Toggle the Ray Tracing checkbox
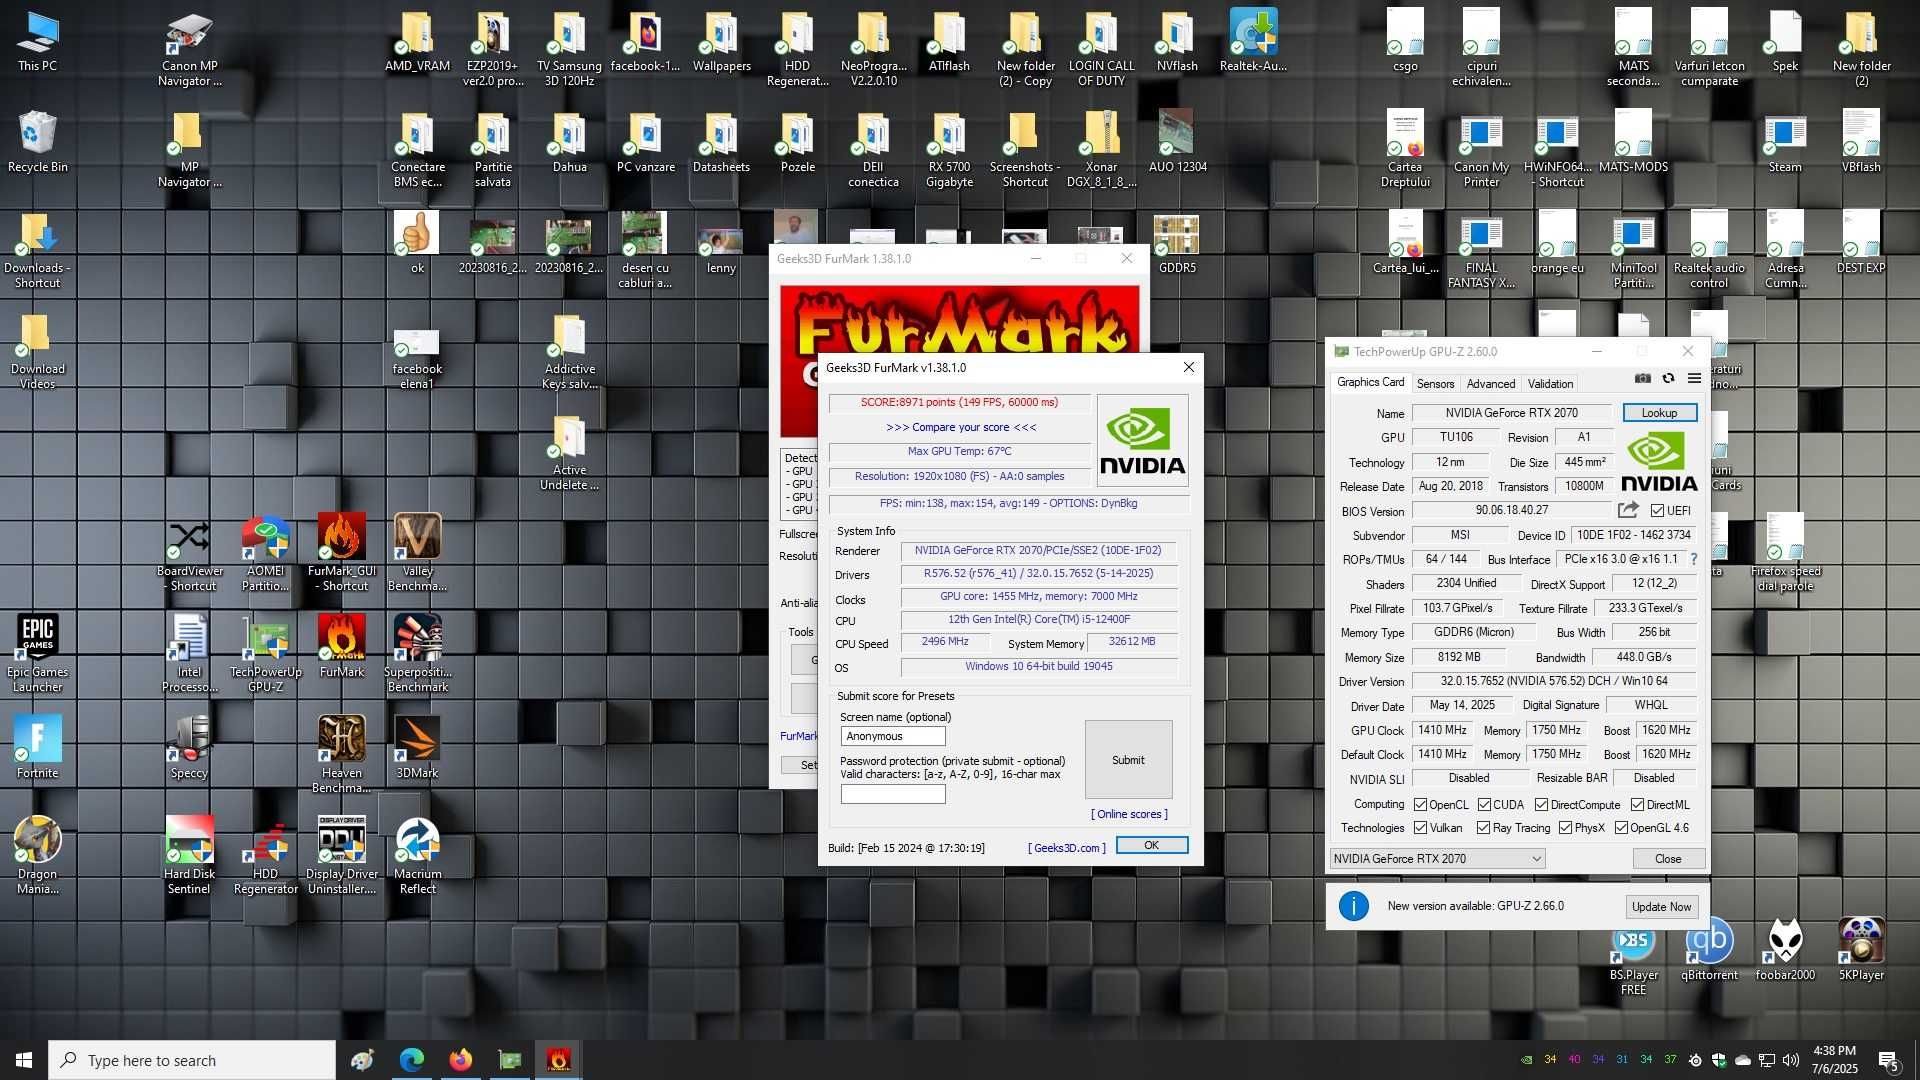1920x1080 pixels. click(x=1484, y=828)
